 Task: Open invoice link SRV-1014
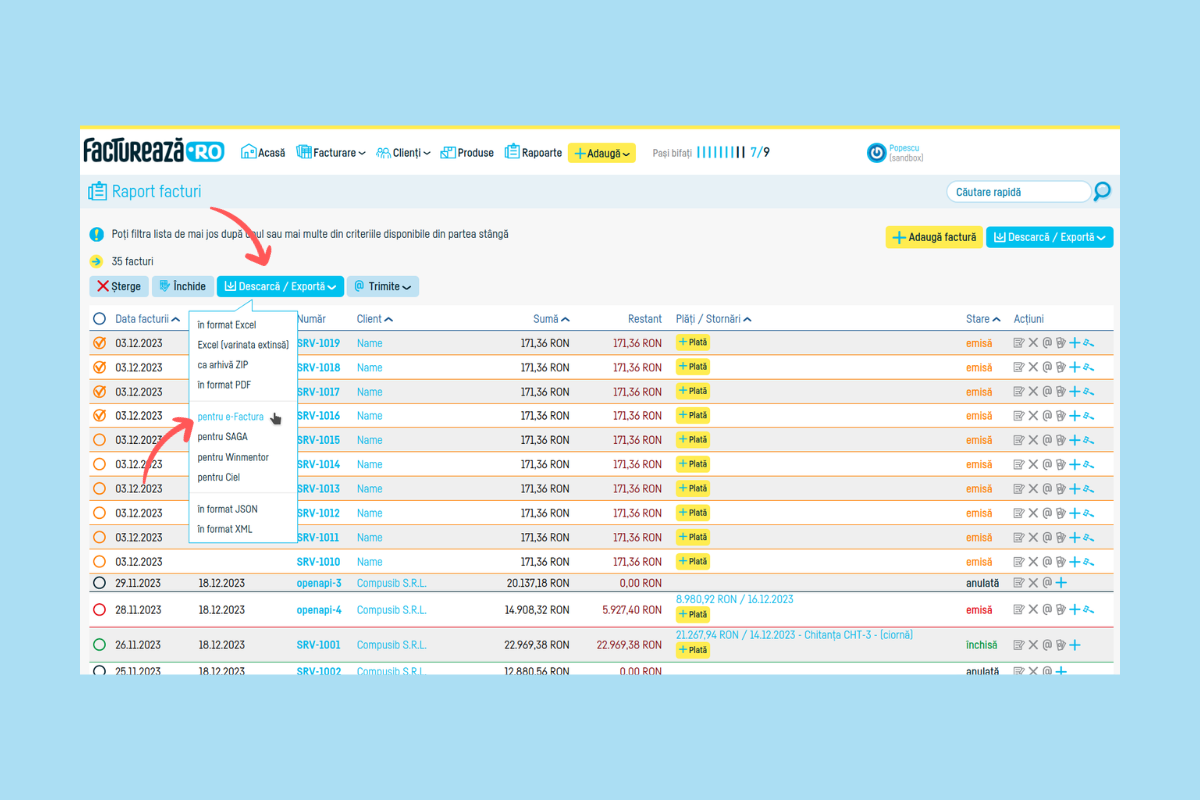[318, 464]
